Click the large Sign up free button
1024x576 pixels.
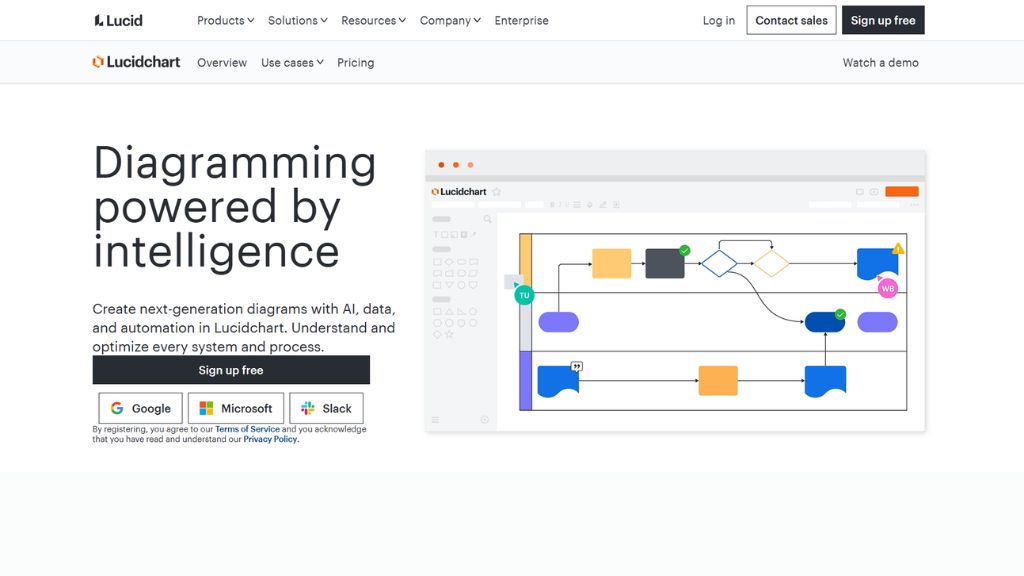click(231, 370)
